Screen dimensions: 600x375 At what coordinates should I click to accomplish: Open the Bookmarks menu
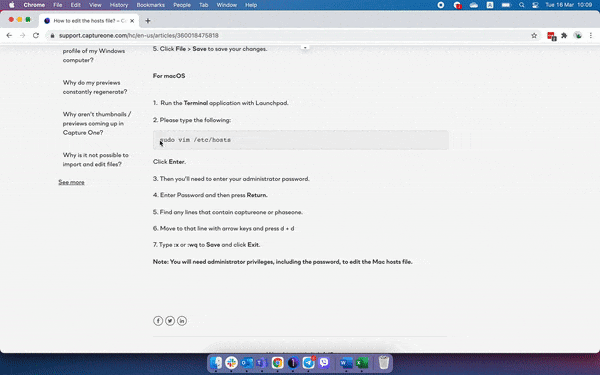point(151,5)
